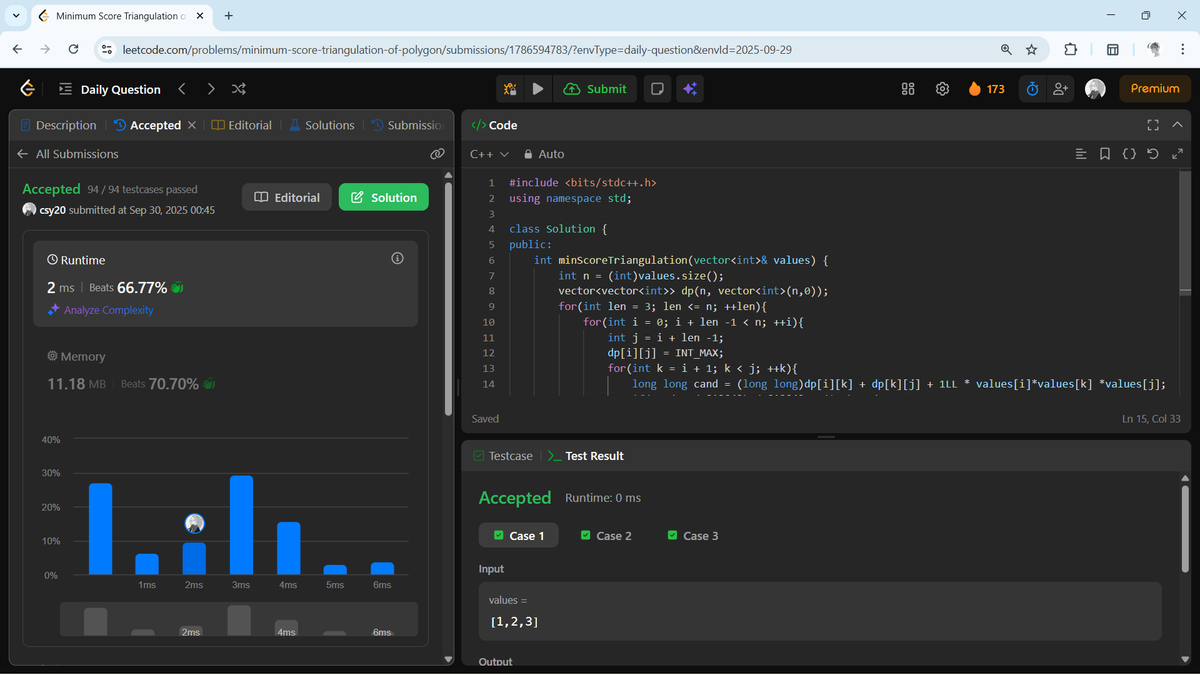Select Case 2 result
The width and height of the screenshot is (1200, 675).
tap(606, 536)
